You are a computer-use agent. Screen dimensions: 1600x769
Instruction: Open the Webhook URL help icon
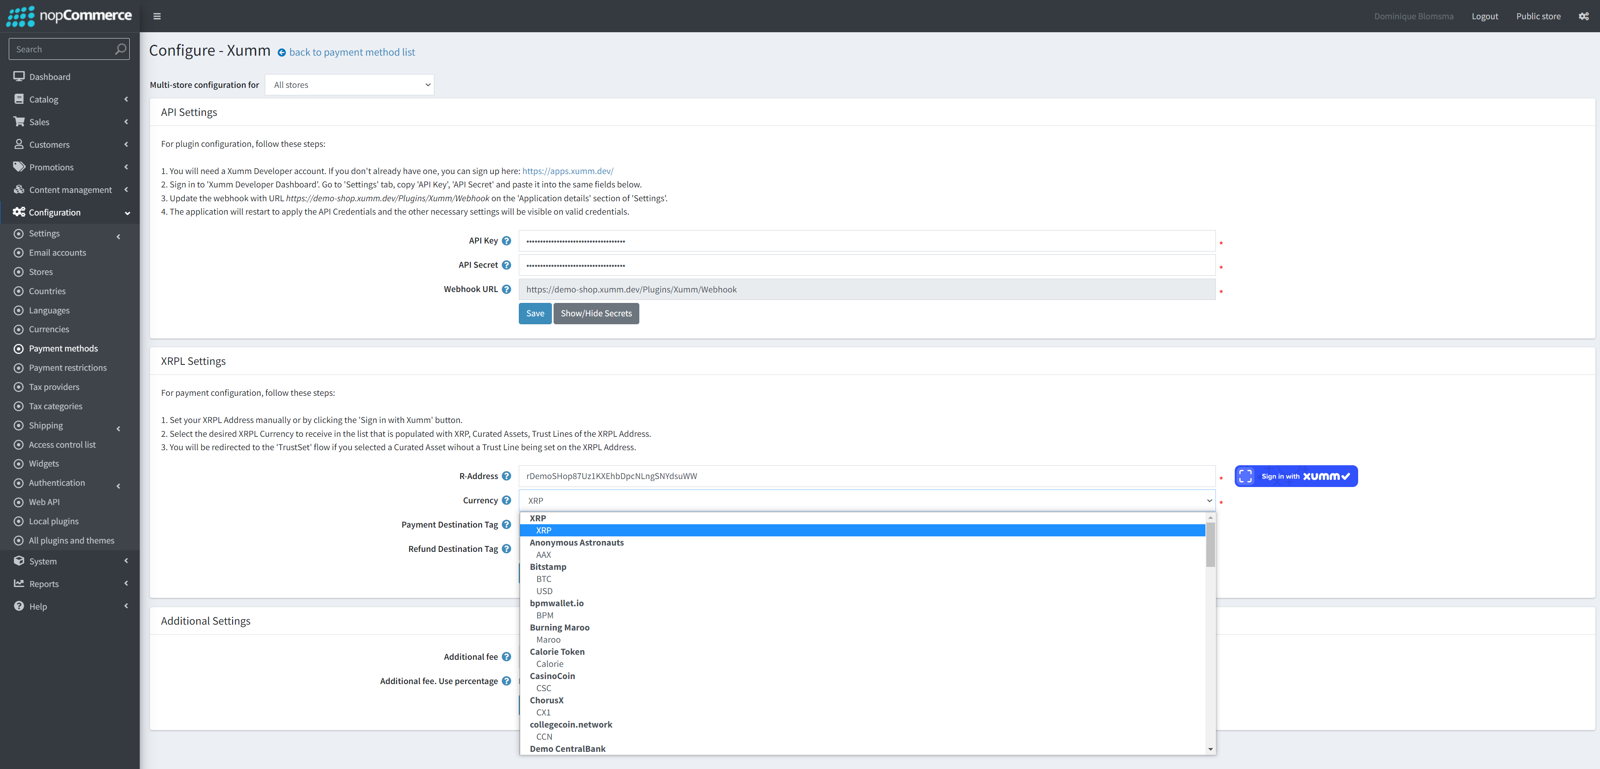point(507,290)
